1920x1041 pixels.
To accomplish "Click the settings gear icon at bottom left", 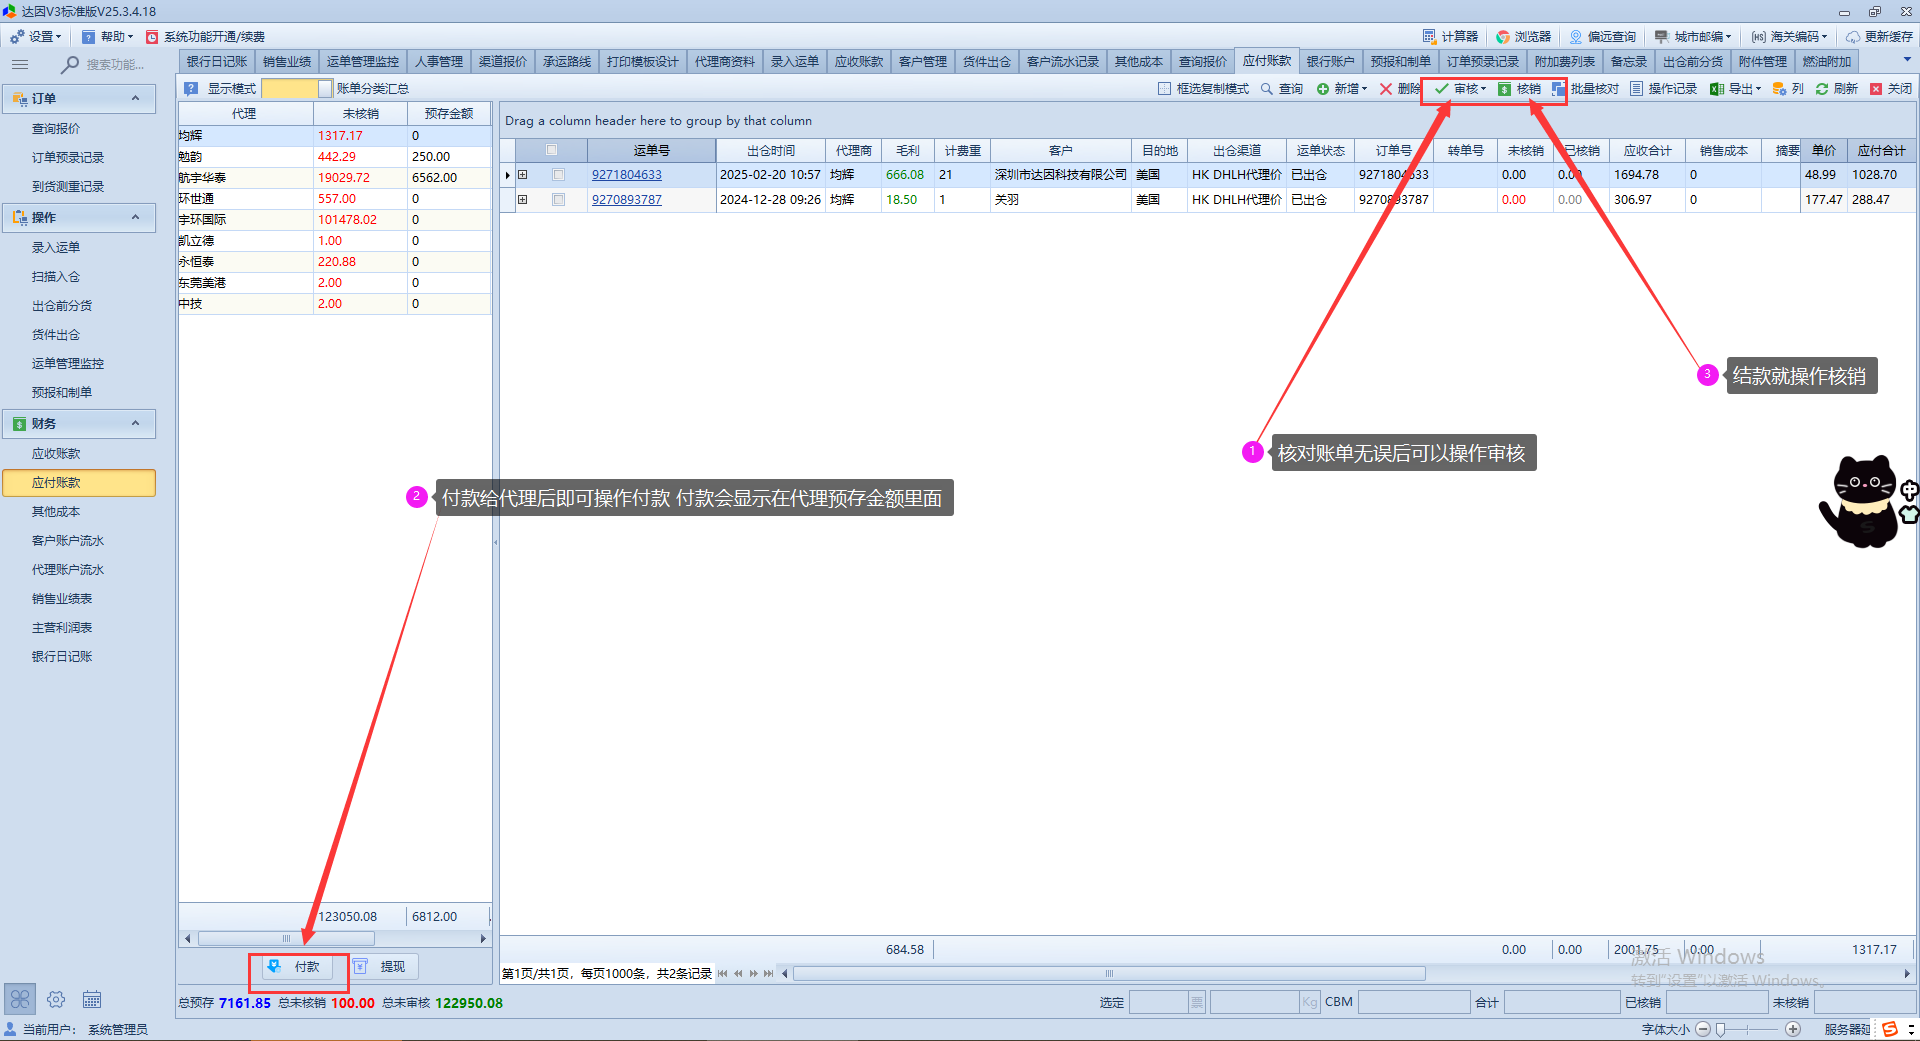I will 56,999.
